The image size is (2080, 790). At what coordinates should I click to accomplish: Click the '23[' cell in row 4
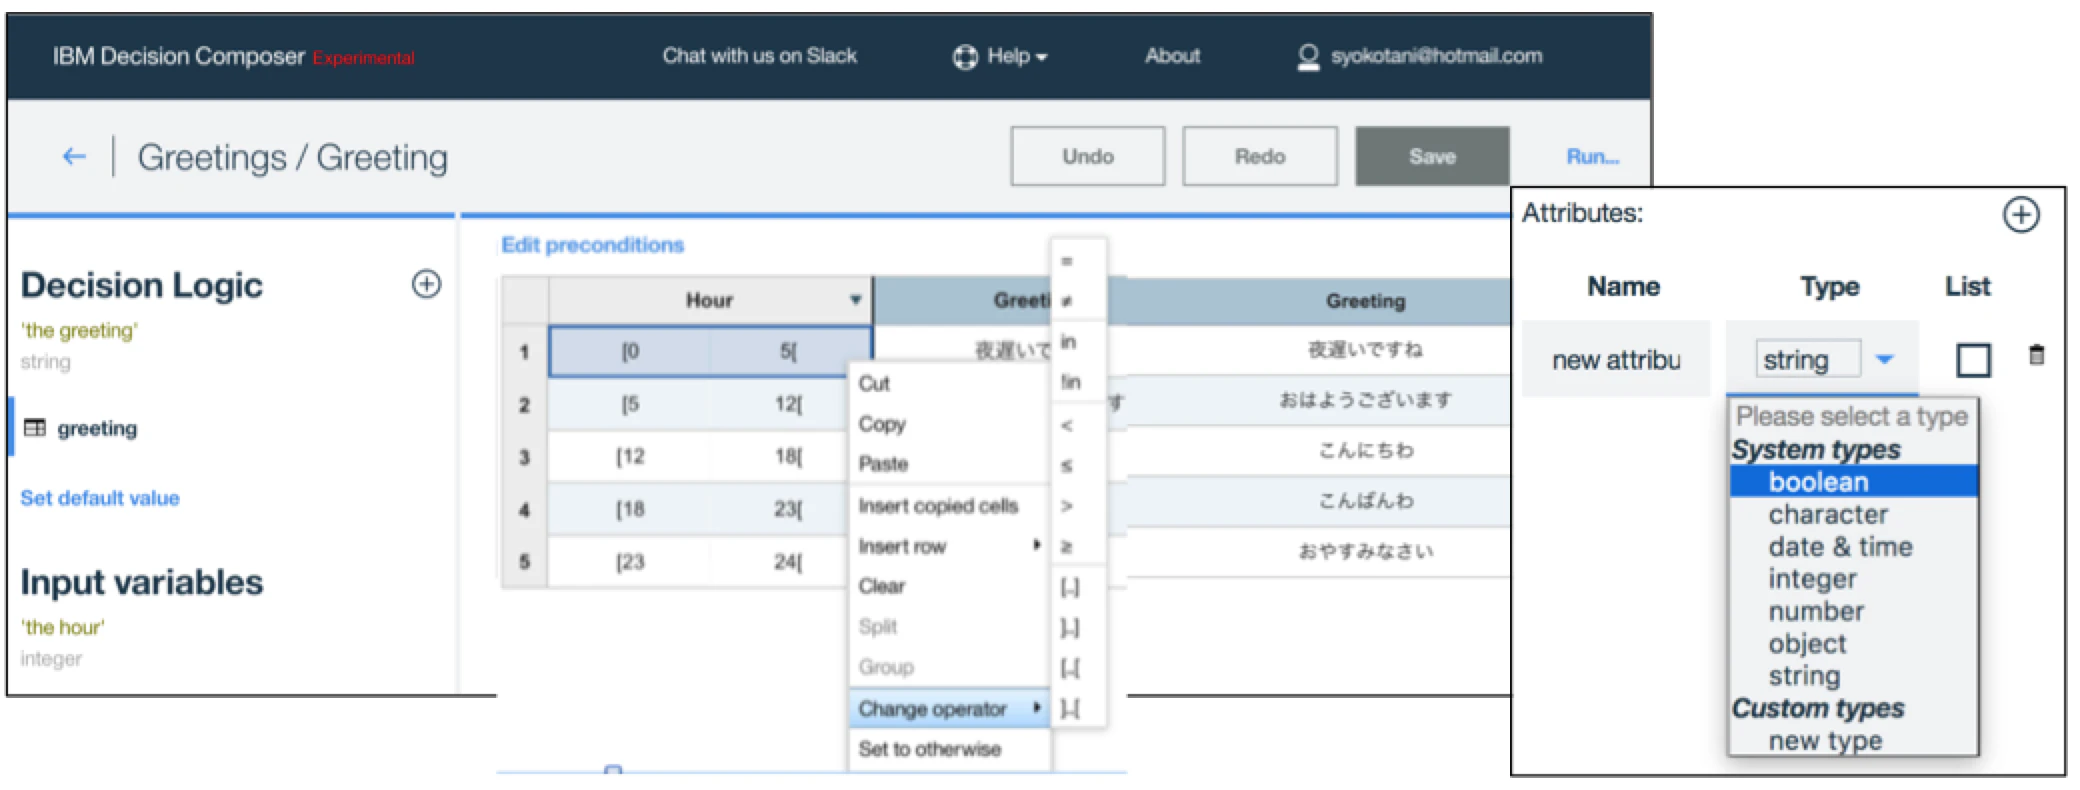click(x=788, y=509)
